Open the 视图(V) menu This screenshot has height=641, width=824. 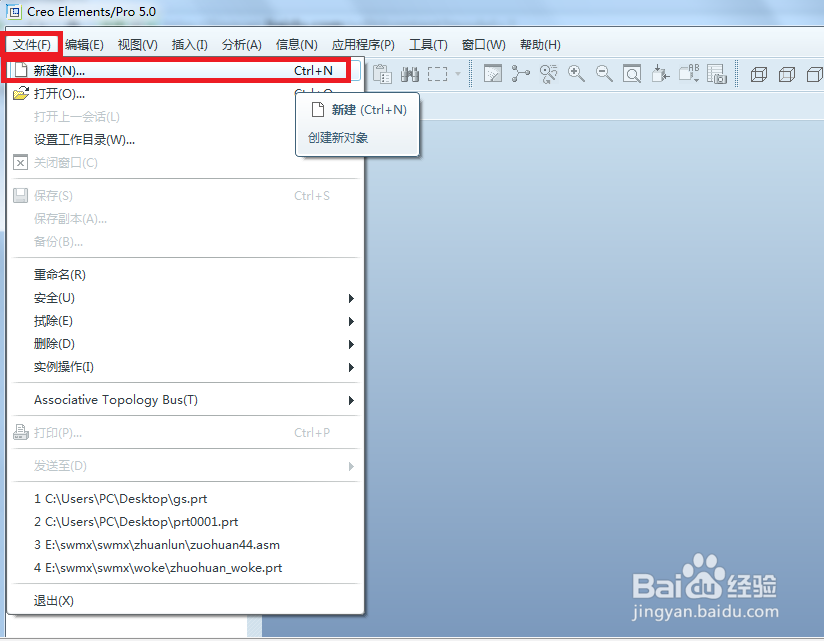point(138,45)
